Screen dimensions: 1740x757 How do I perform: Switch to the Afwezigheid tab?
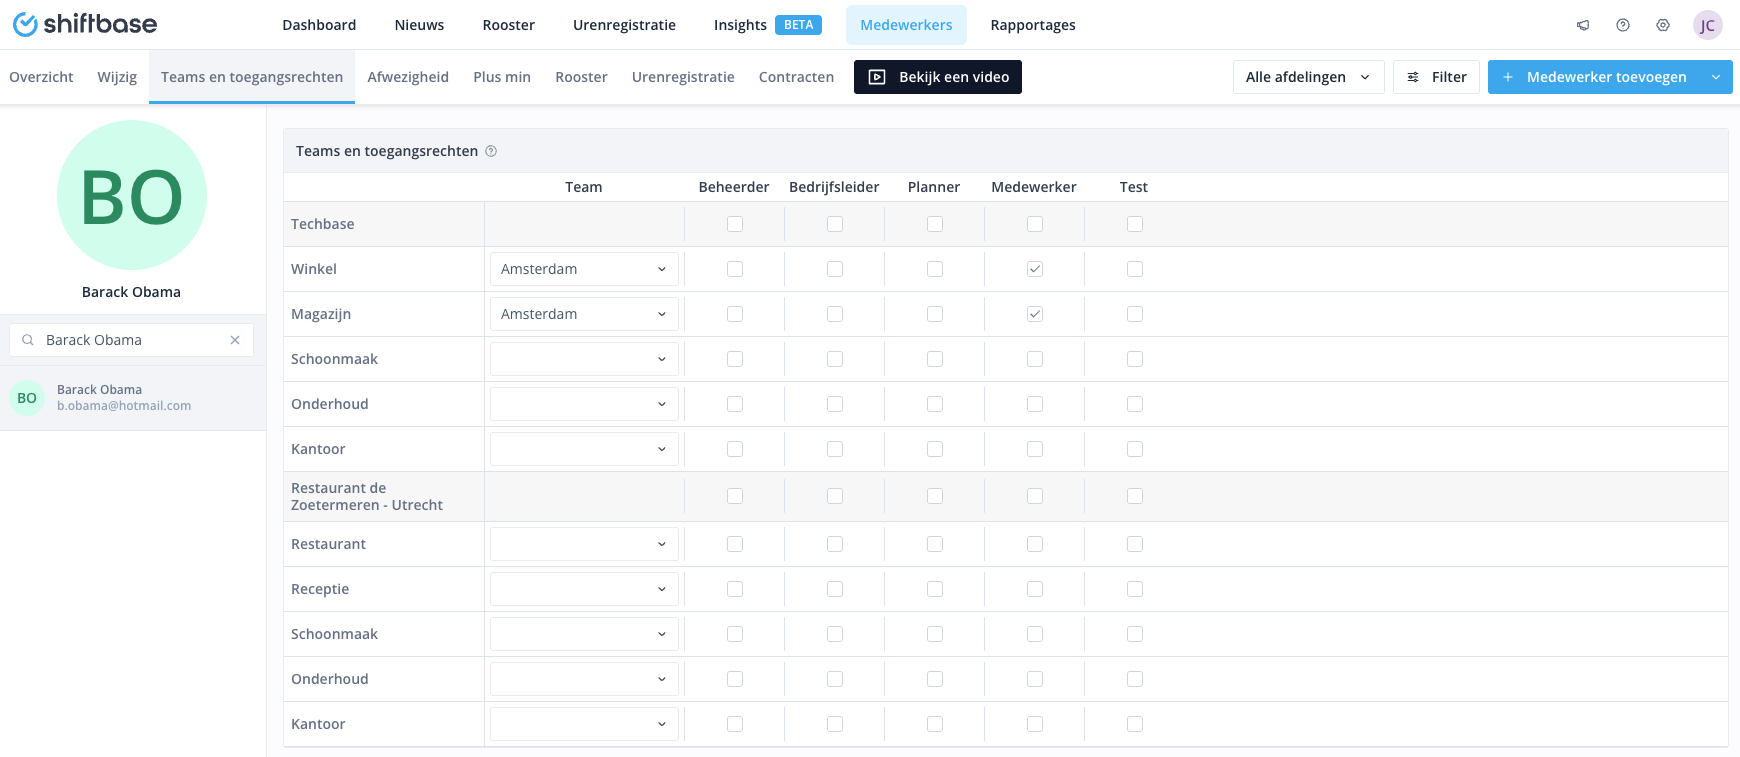coord(408,77)
